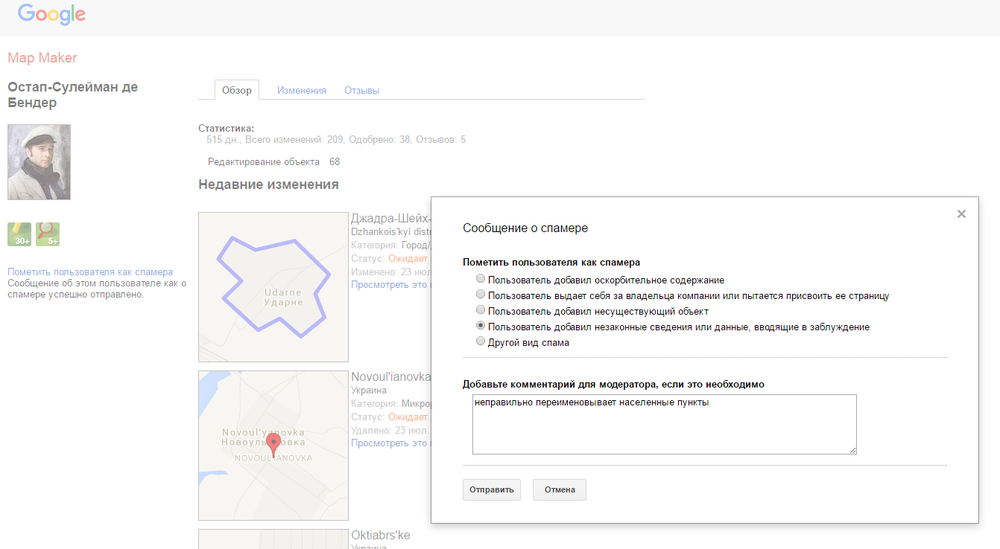Screen dimensions: 1000x549
Task: Click the user profile photo
Action: (39, 162)
